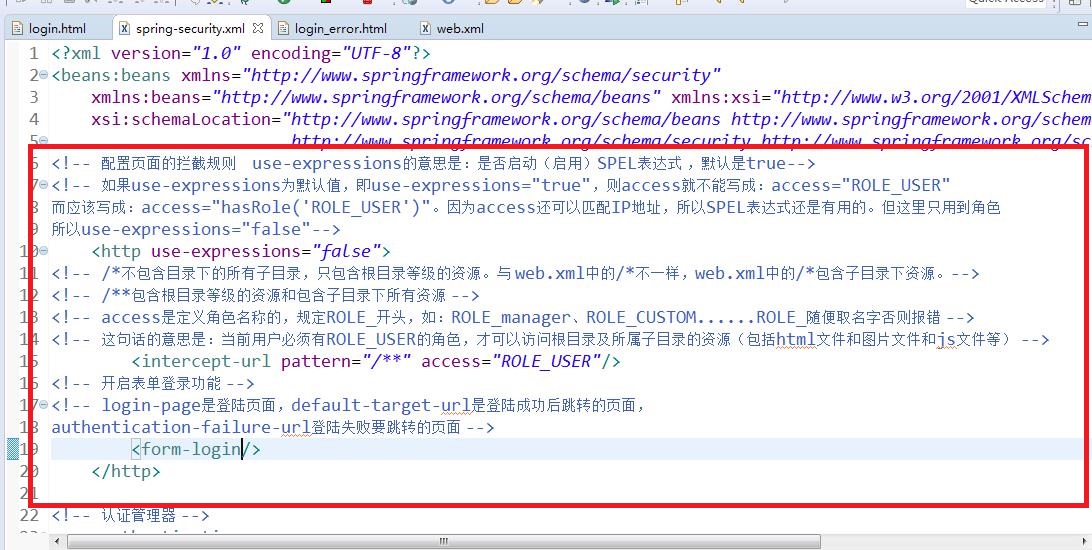Click the authentication-failure-url comment line
Screen dimensions: 1092x550
click(273, 427)
